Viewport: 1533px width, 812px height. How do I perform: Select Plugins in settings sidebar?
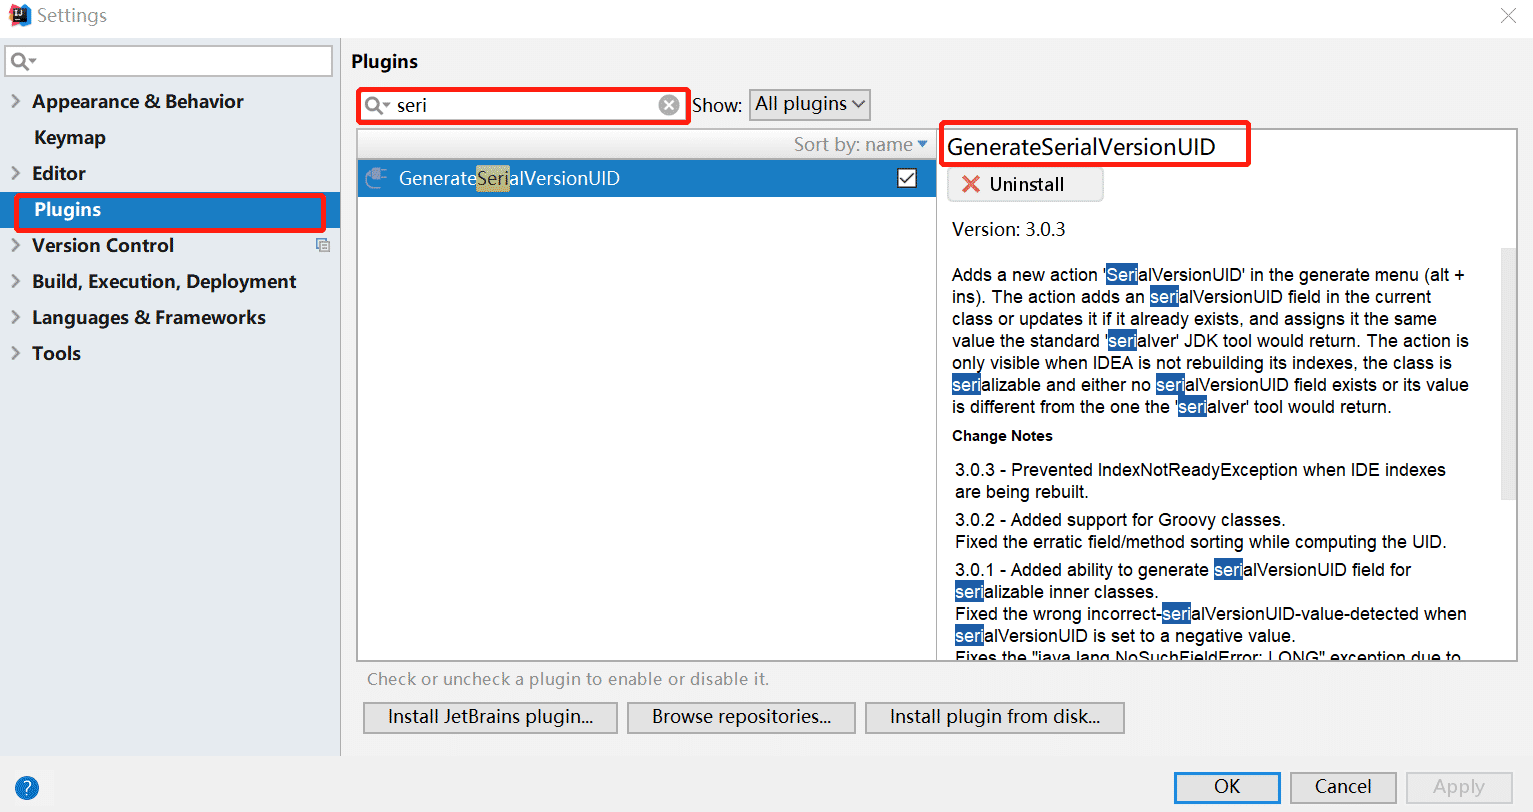(x=67, y=209)
